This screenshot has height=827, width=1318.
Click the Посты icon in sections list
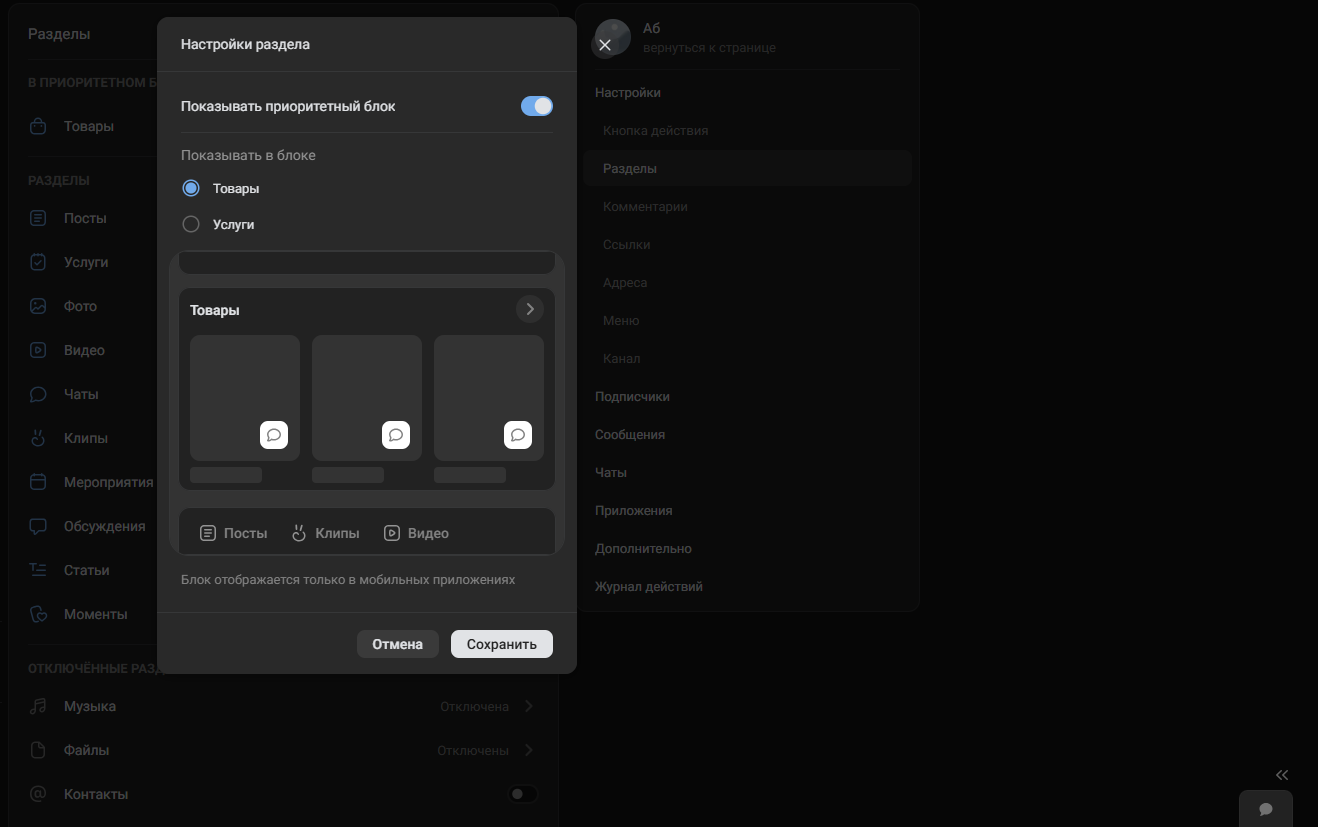tap(38, 218)
